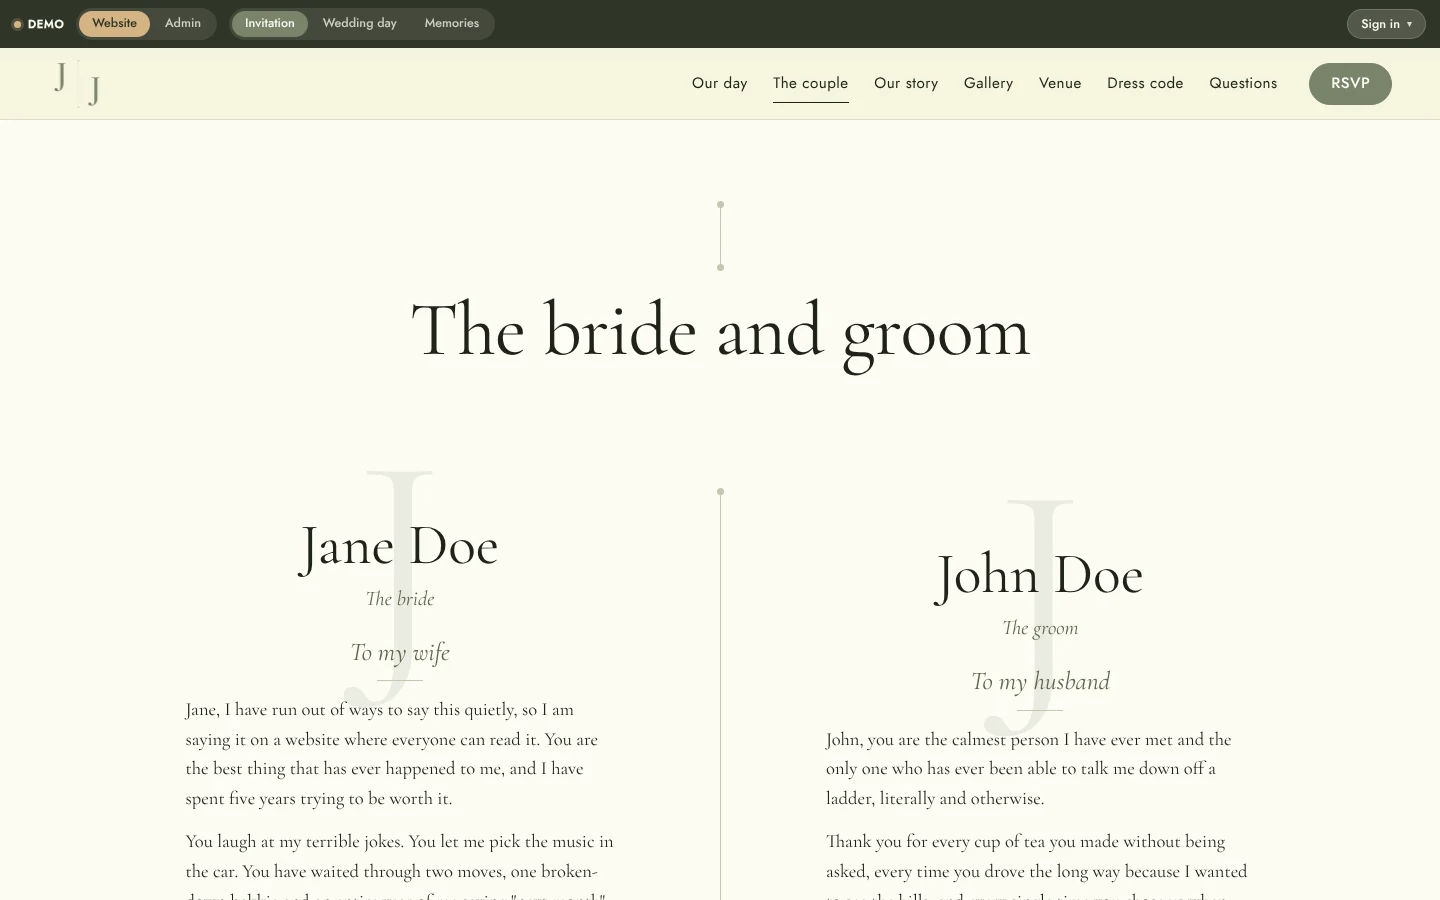Open The couple nav link

point(811,83)
